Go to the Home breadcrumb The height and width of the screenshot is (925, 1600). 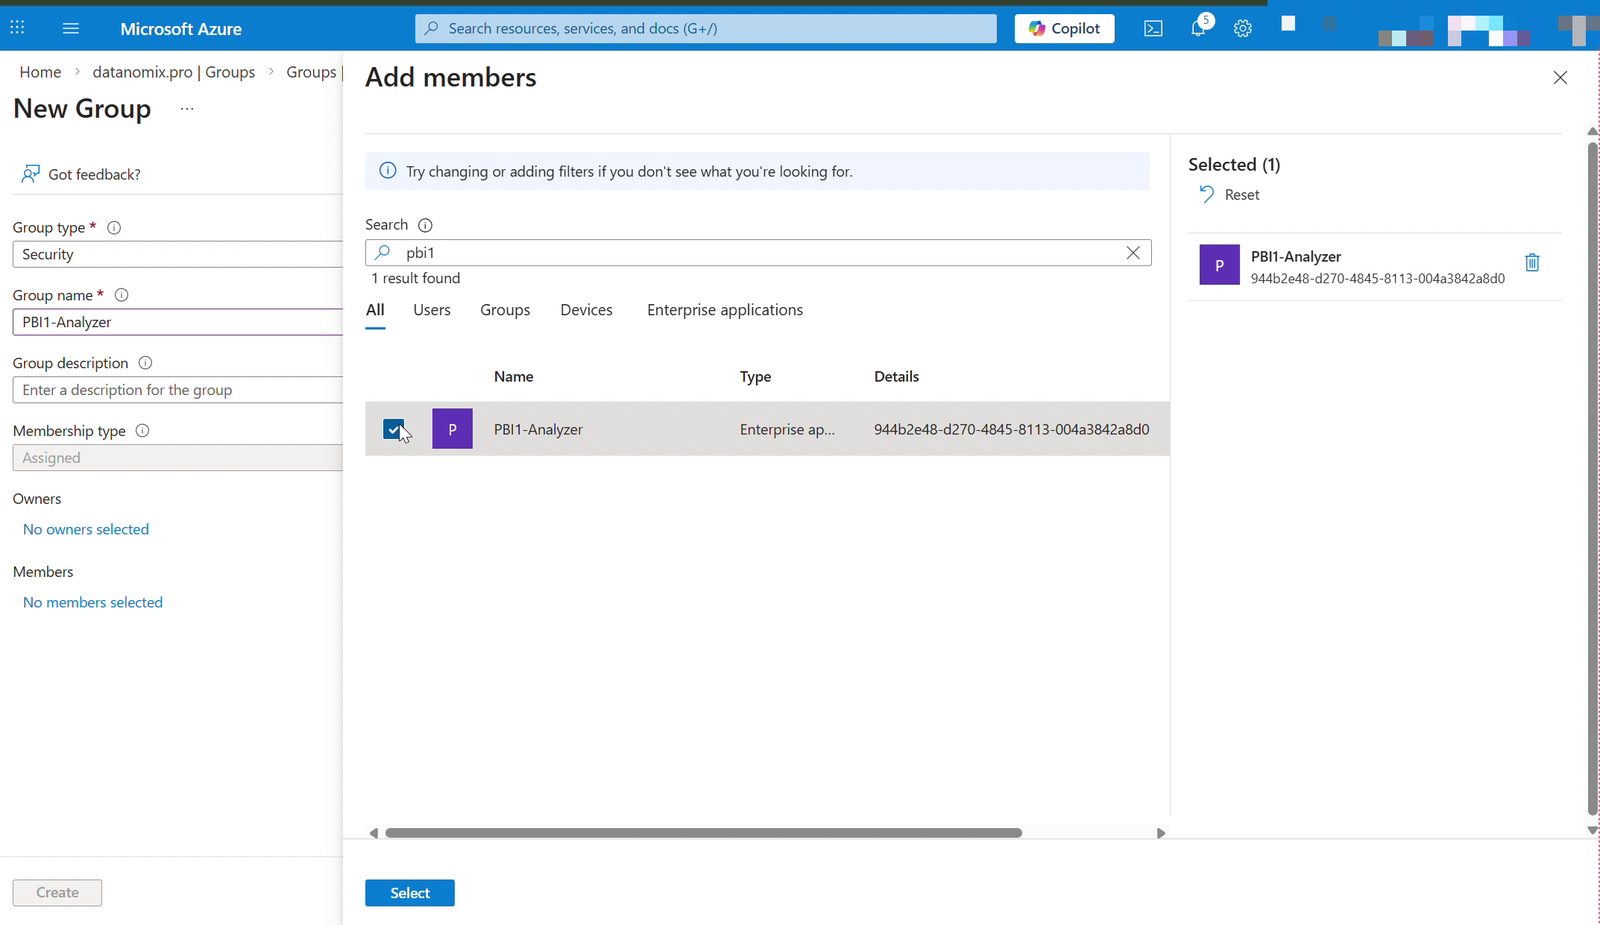40,72
